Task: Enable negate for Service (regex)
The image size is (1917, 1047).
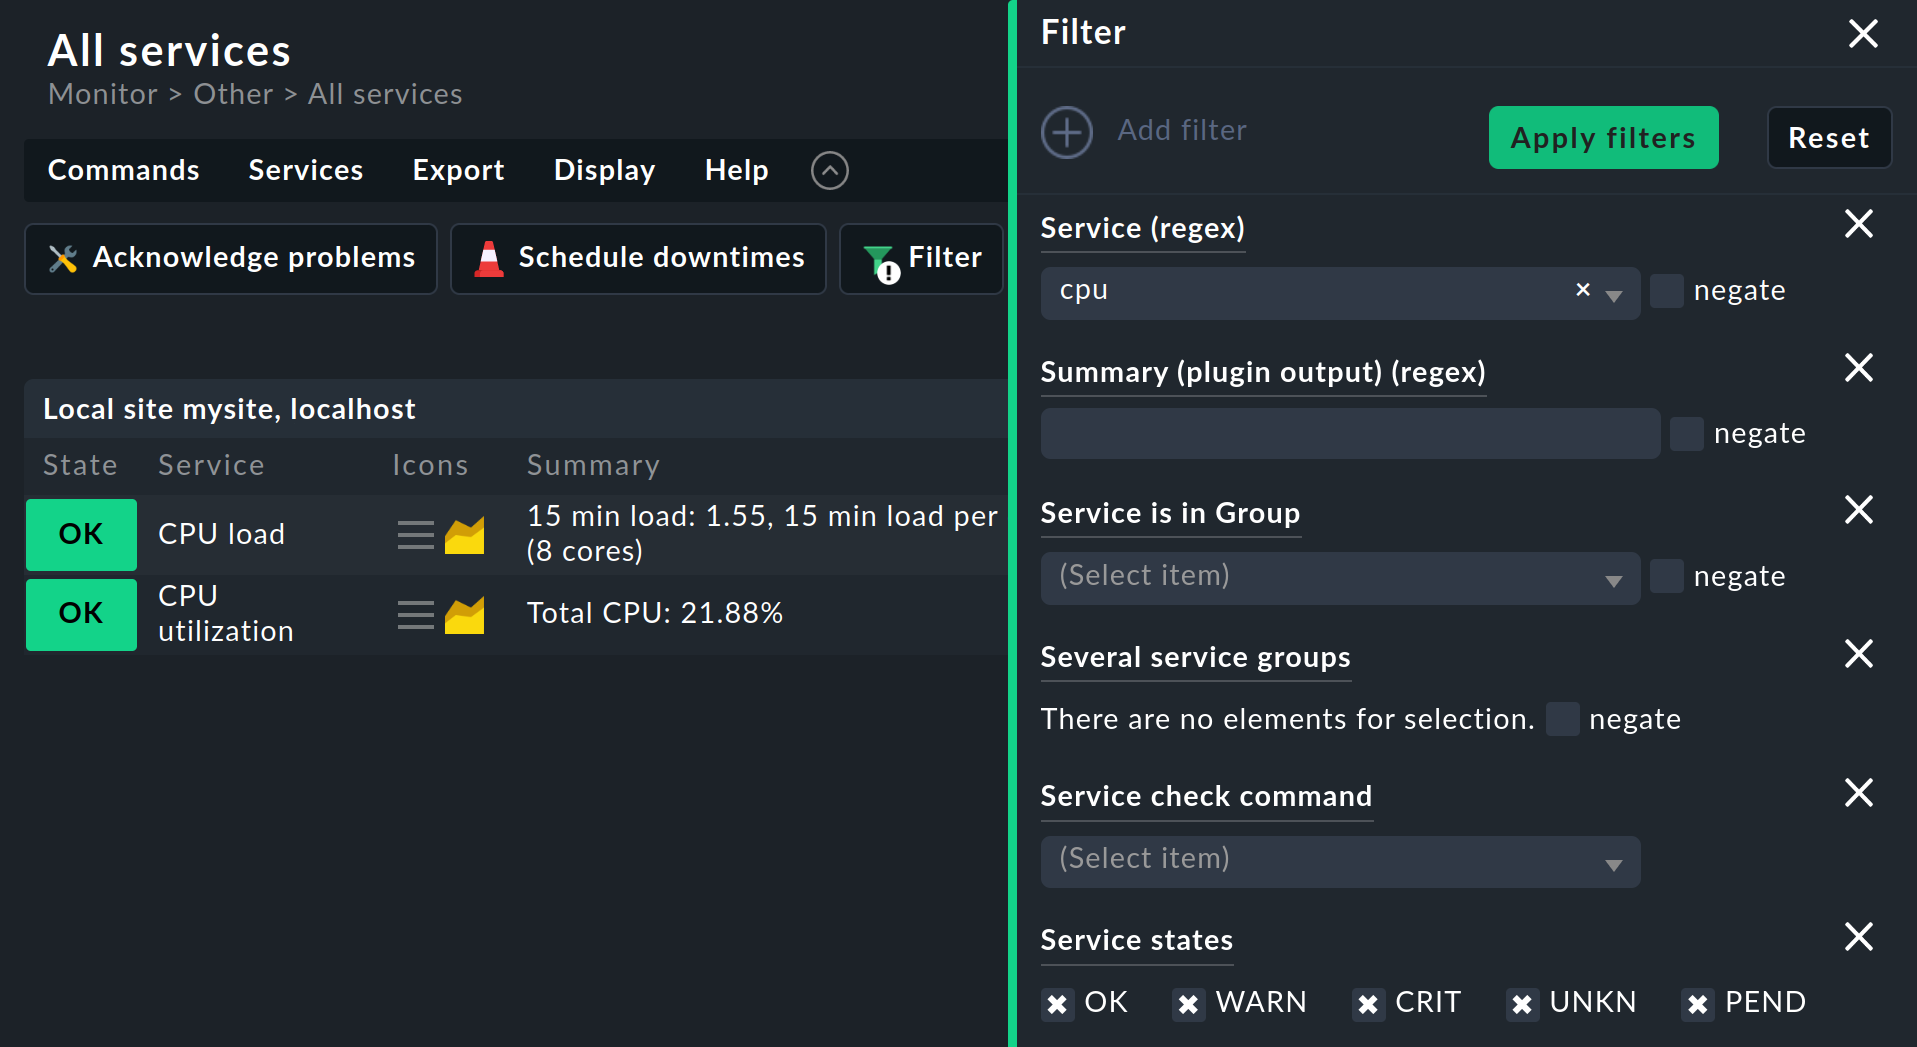Action: (1666, 291)
